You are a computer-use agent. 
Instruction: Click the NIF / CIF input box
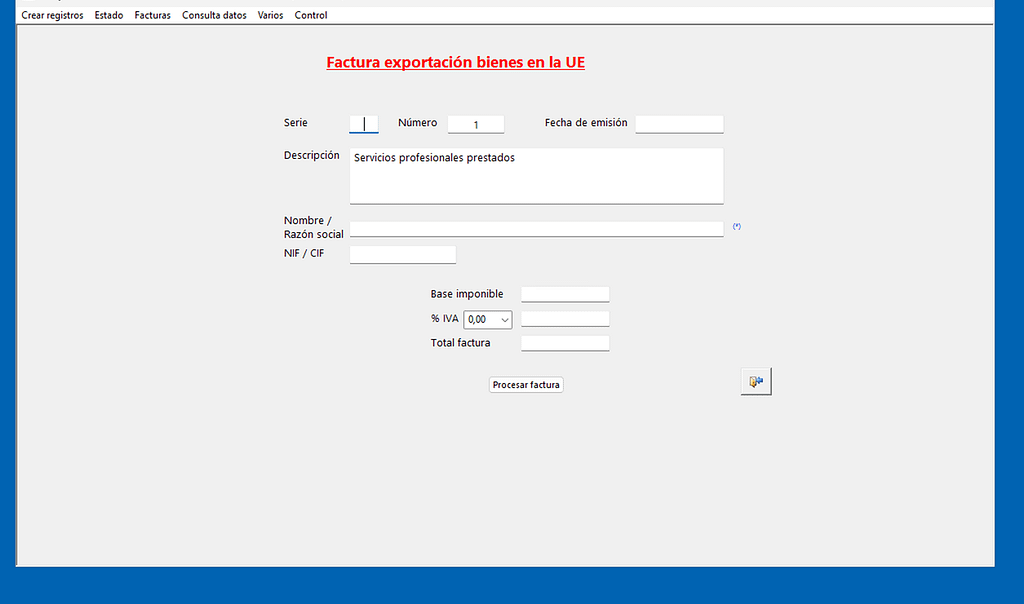403,255
